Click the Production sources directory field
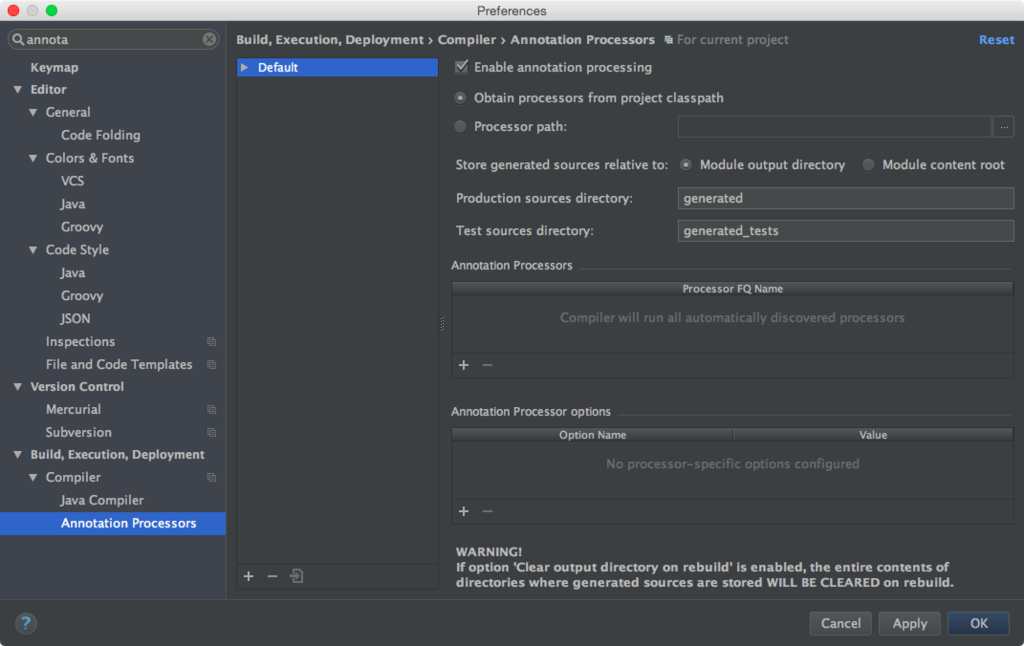This screenshot has height=646, width=1024. coord(845,198)
